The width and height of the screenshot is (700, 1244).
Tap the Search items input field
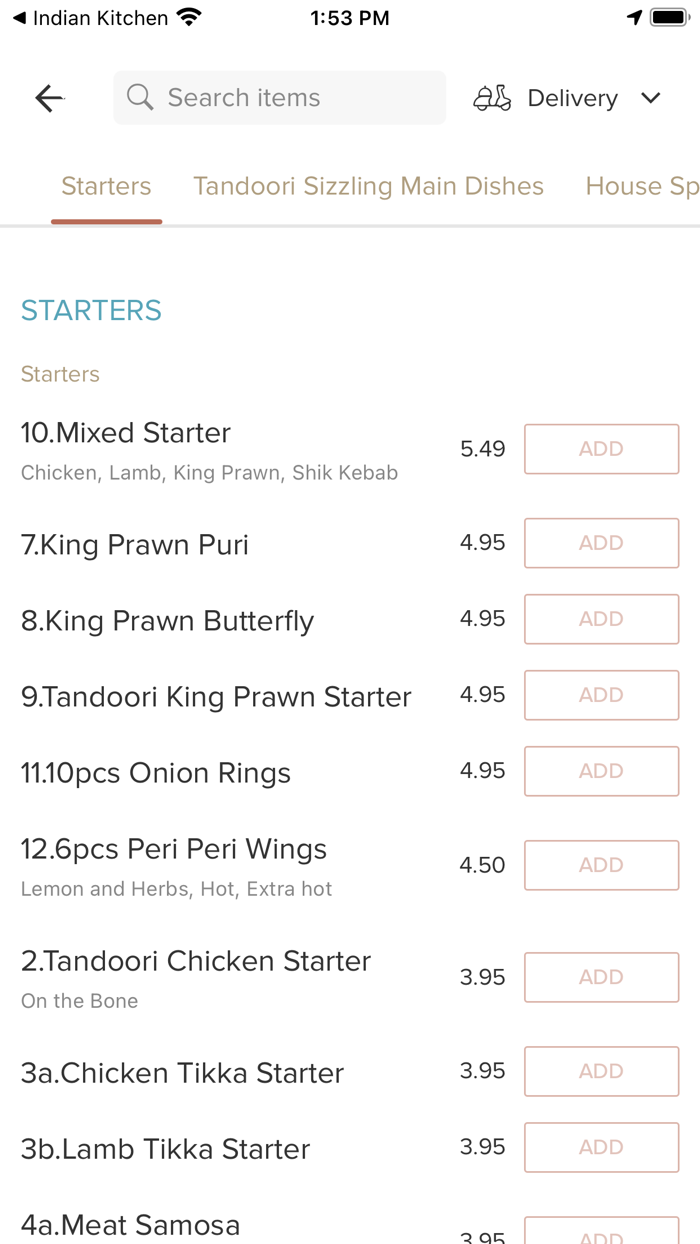[279, 97]
